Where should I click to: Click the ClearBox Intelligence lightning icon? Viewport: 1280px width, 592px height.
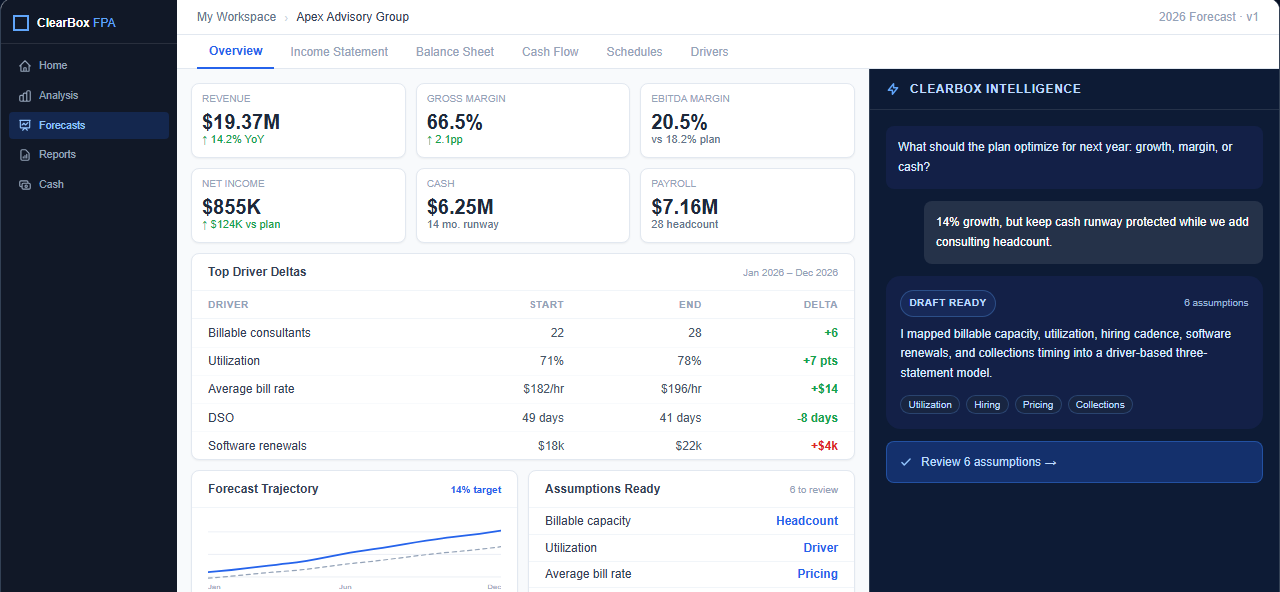point(893,89)
